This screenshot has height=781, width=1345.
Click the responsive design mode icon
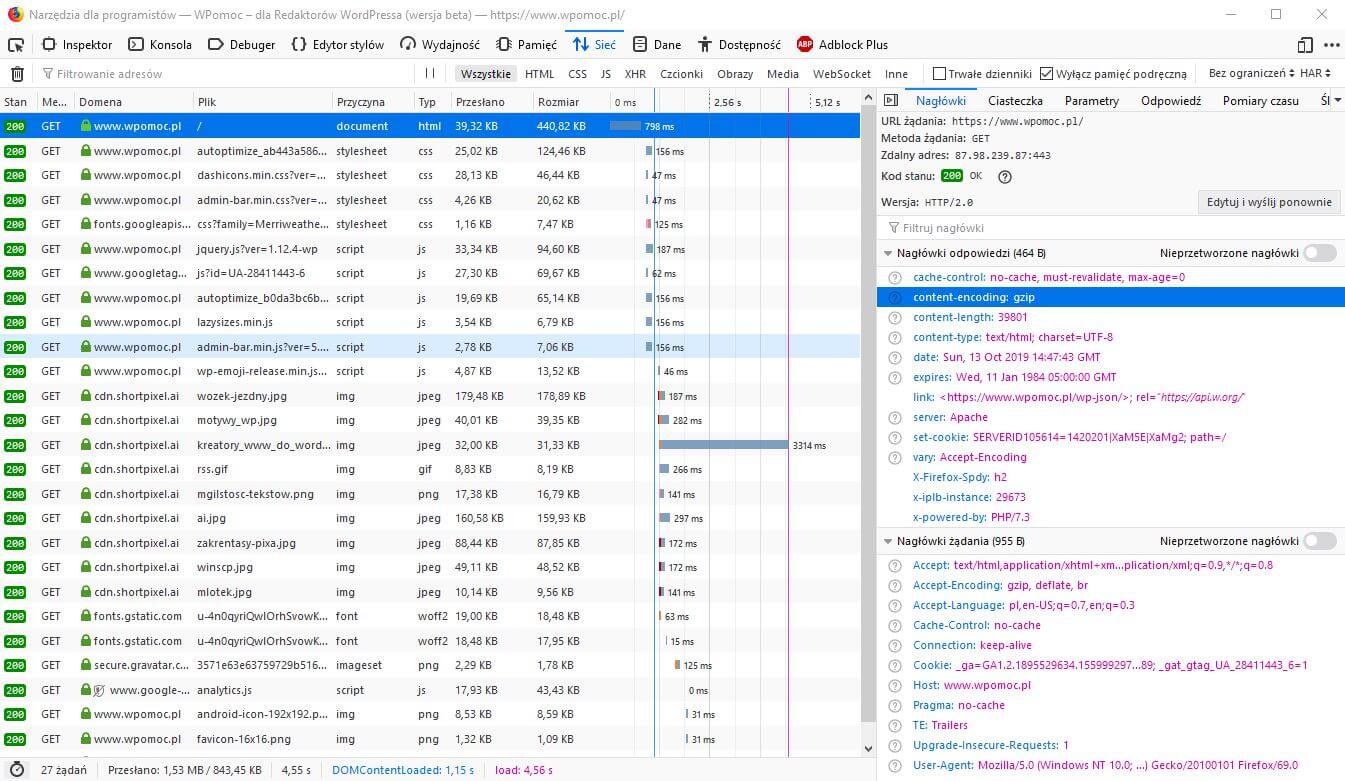coord(1305,45)
